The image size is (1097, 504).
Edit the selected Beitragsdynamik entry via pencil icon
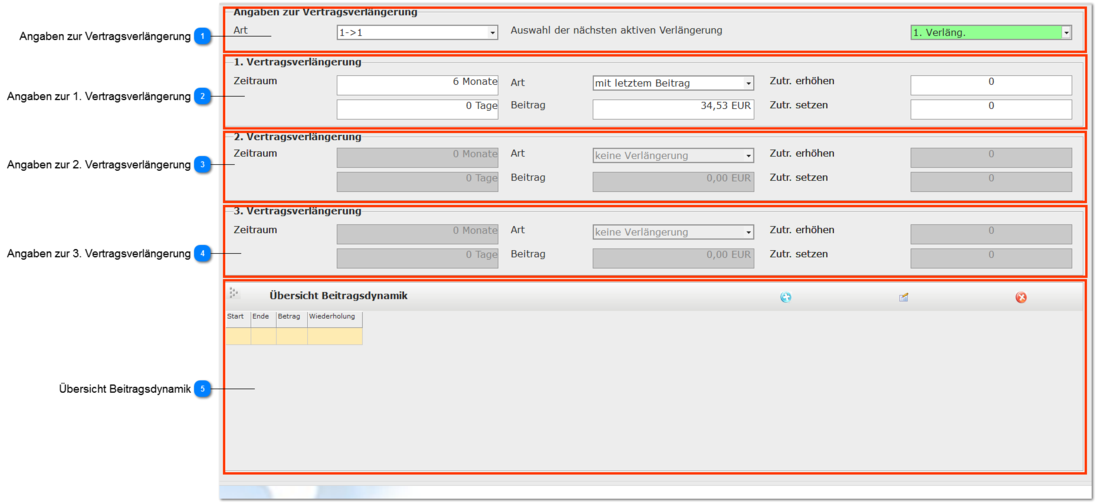pyautogui.click(x=903, y=298)
